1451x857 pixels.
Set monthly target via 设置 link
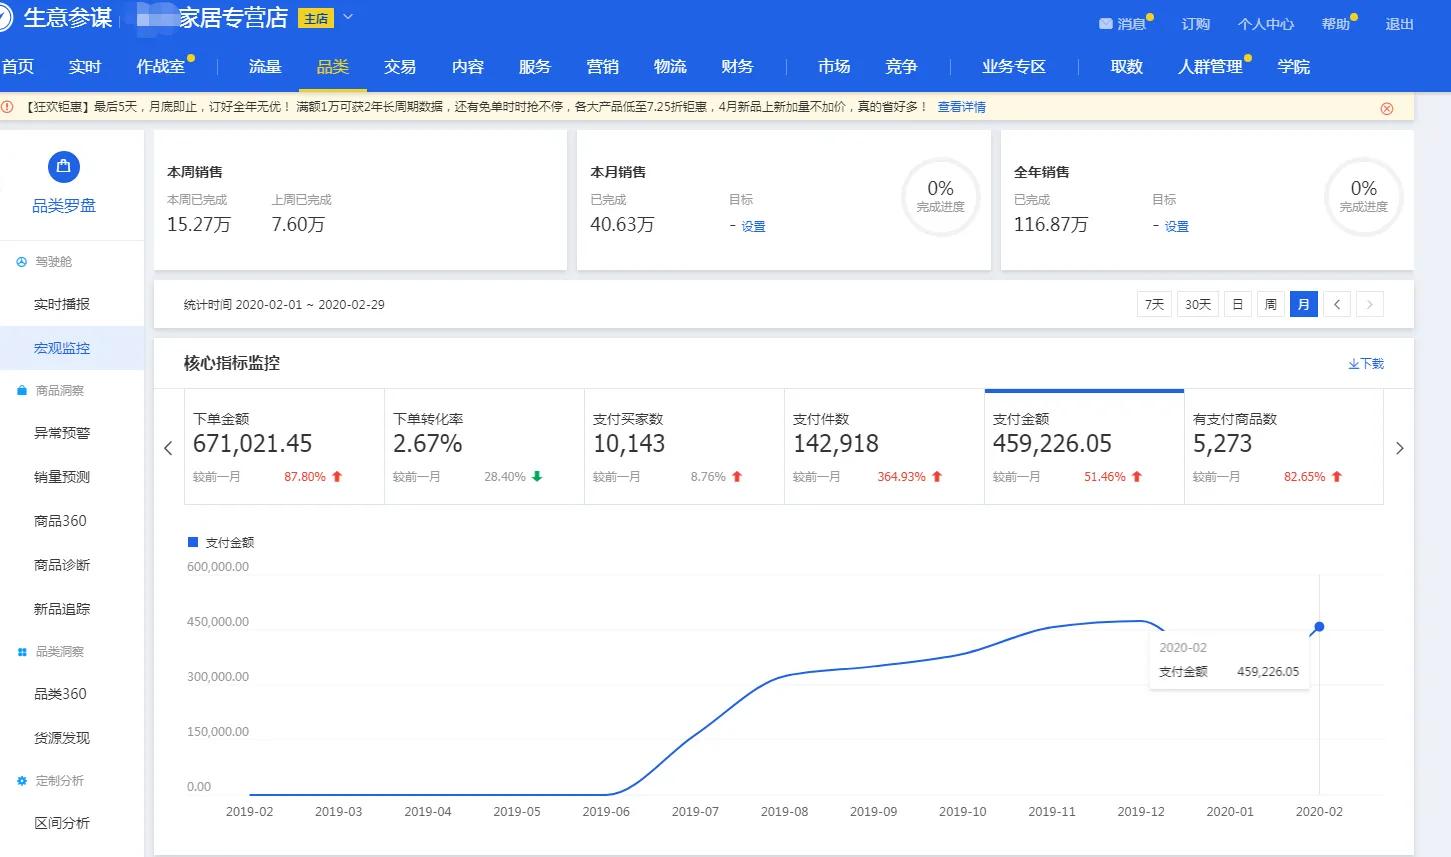(x=752, y=226)
